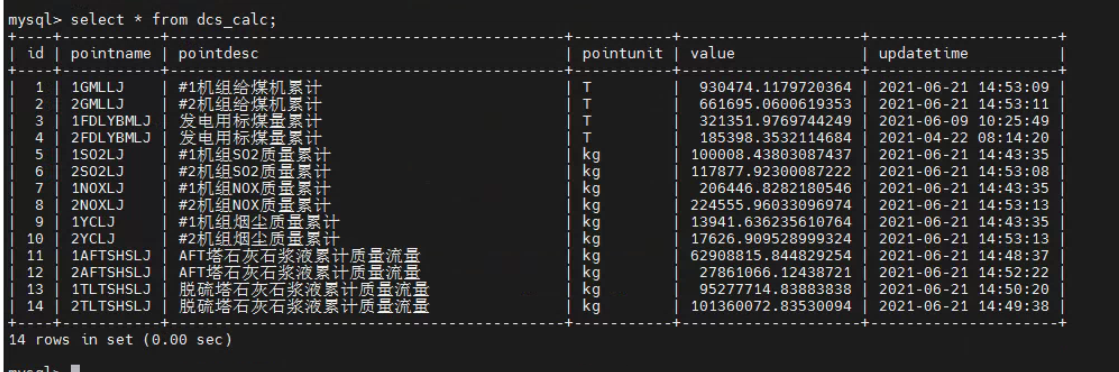Click the 'value' column header
Screen dimensions: 1119x372
[712, 54]
